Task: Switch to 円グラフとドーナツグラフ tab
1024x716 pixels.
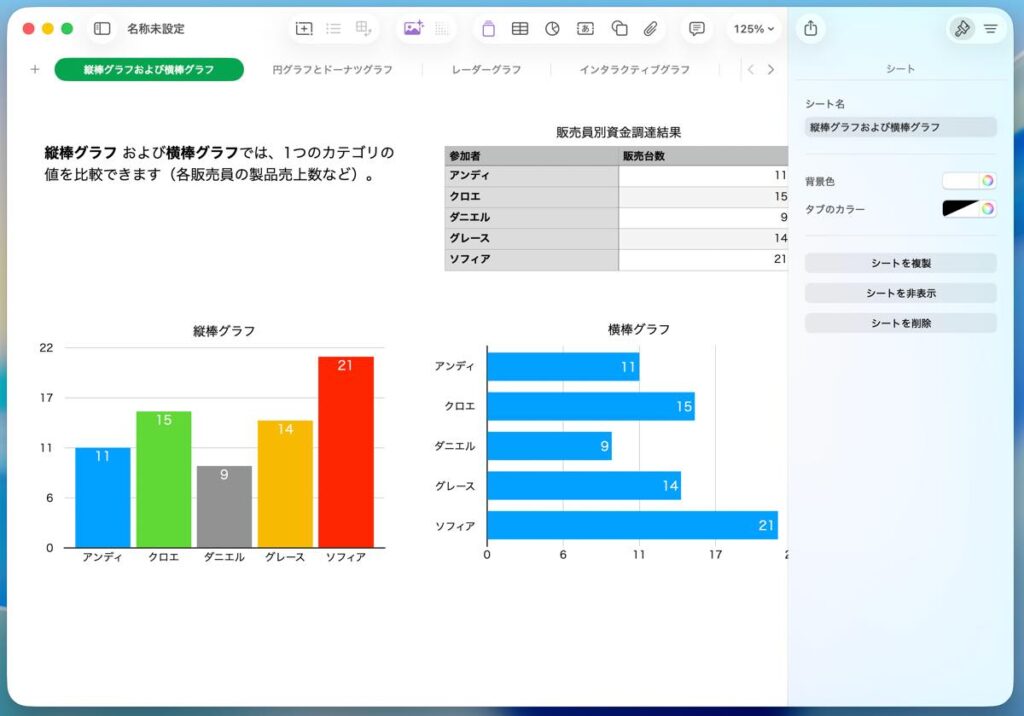Action: [332, 69]
